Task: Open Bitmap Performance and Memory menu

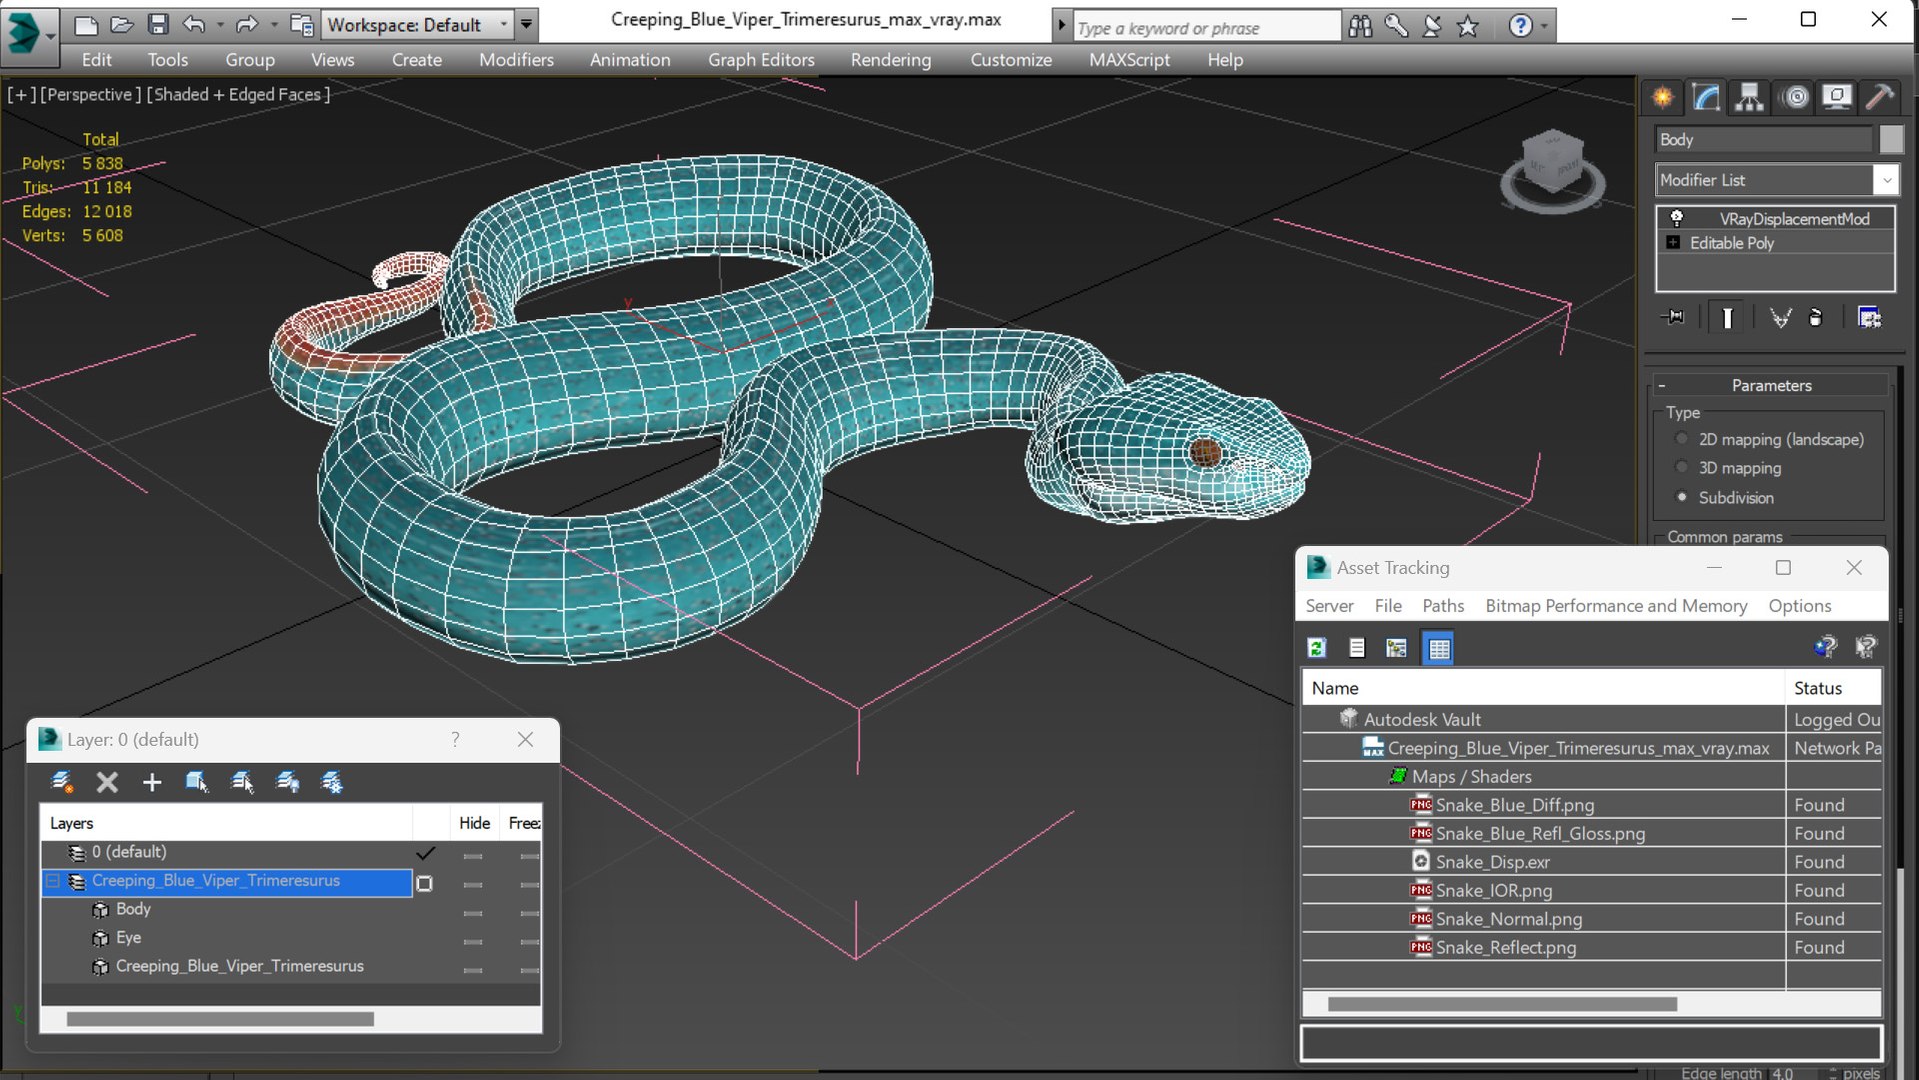Action: tap(1616, 606)
